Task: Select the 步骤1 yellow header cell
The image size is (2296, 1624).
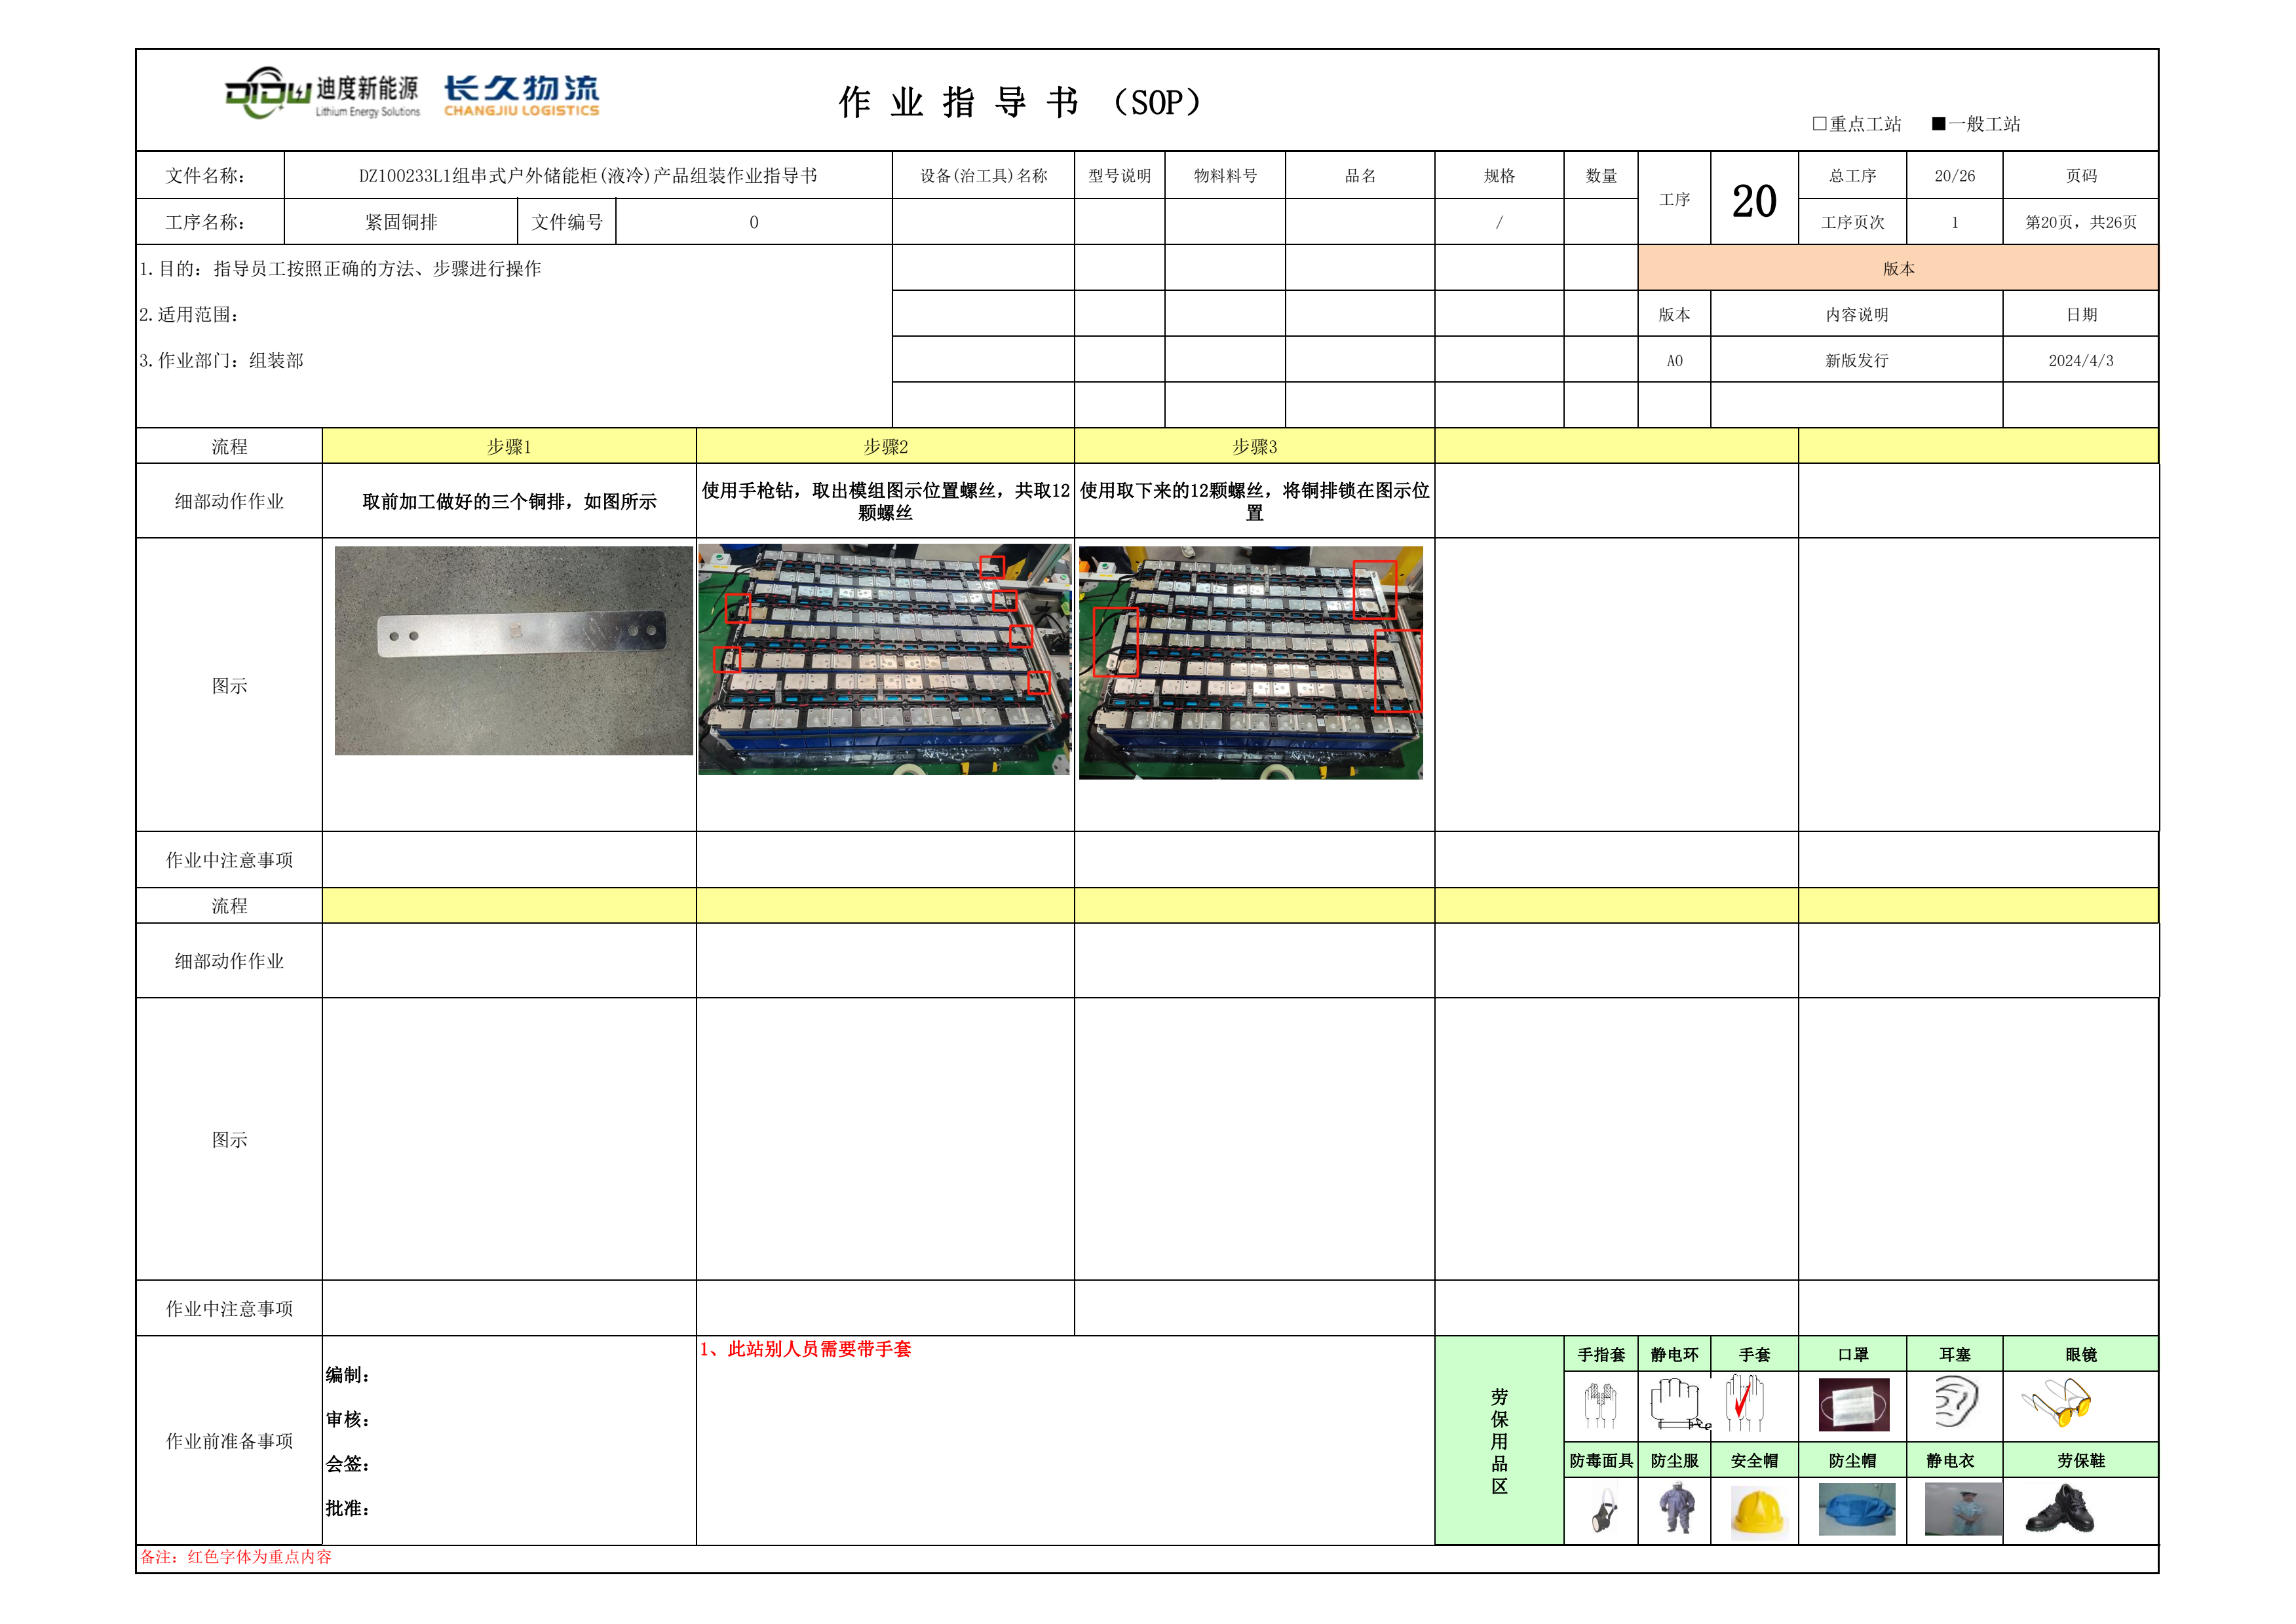Action: [509, 447]
